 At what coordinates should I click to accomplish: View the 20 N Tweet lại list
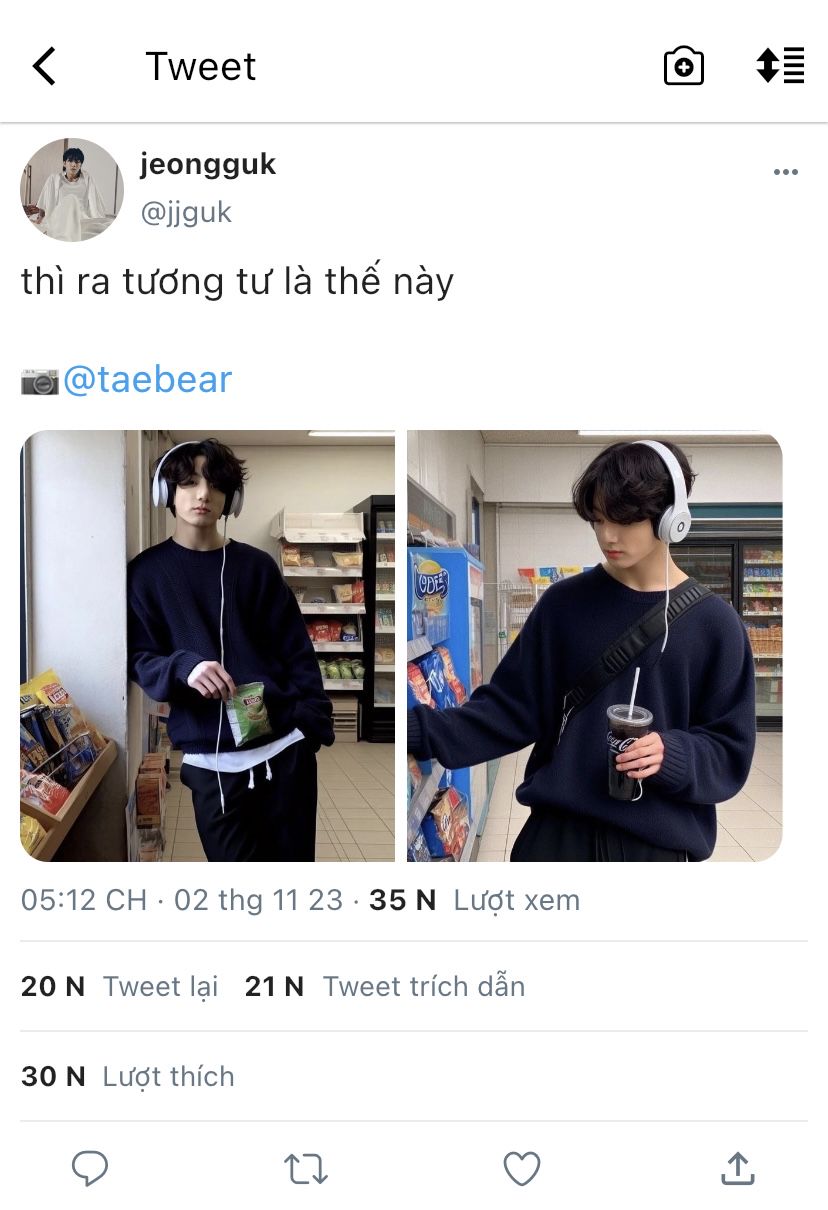pos(120,987)
